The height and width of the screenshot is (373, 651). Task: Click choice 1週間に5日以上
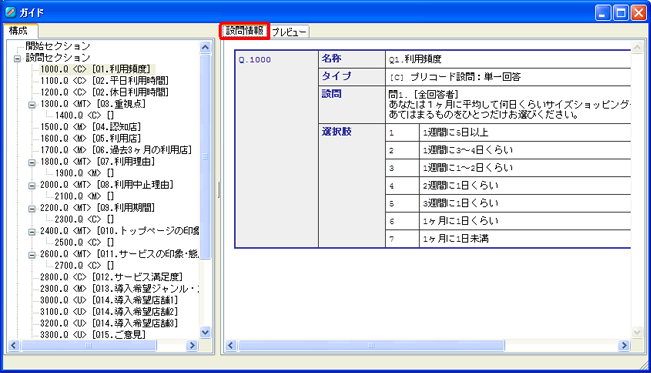point(455,133)
